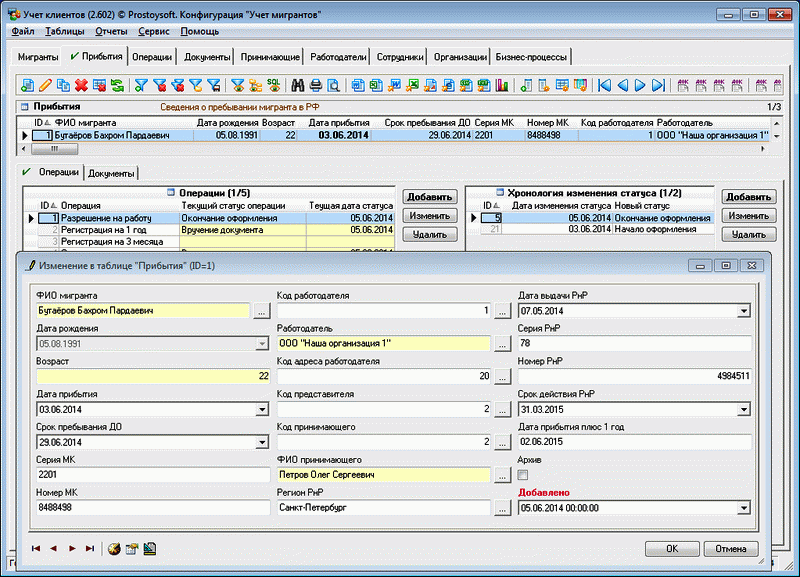800x577 pixels.
Task: Click the Номер МК input field
Action: pos(150,508)
